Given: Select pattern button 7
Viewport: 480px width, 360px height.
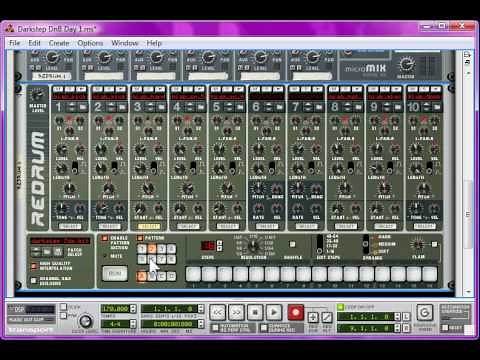Looking at the screenshot, I should pos(162,259).
